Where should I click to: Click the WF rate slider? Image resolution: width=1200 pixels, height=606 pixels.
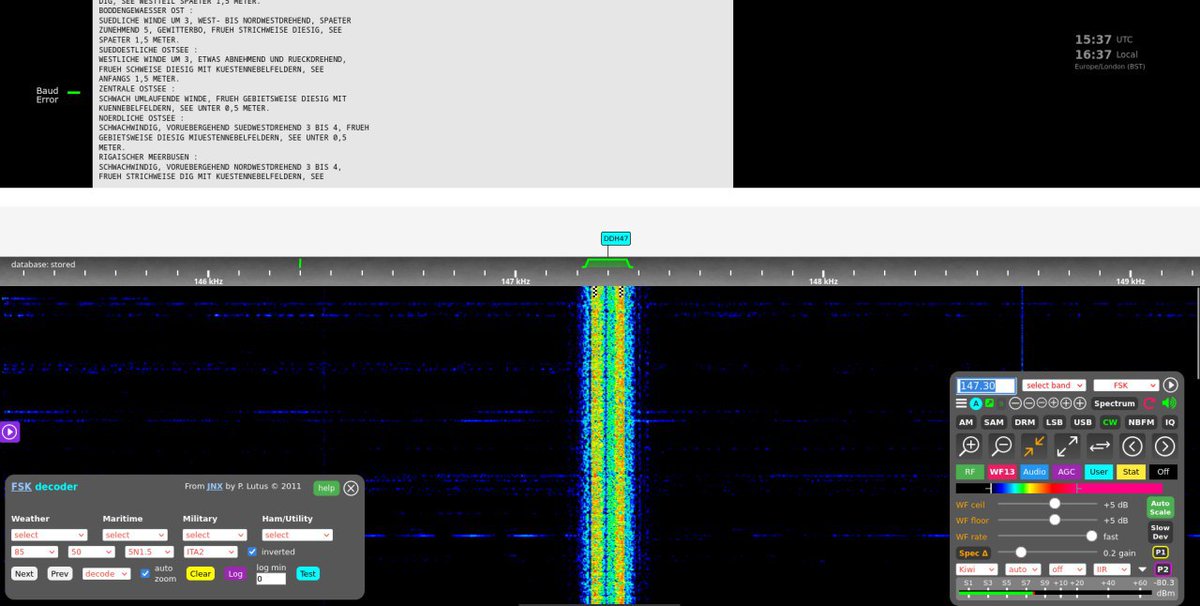(1047, 536)
